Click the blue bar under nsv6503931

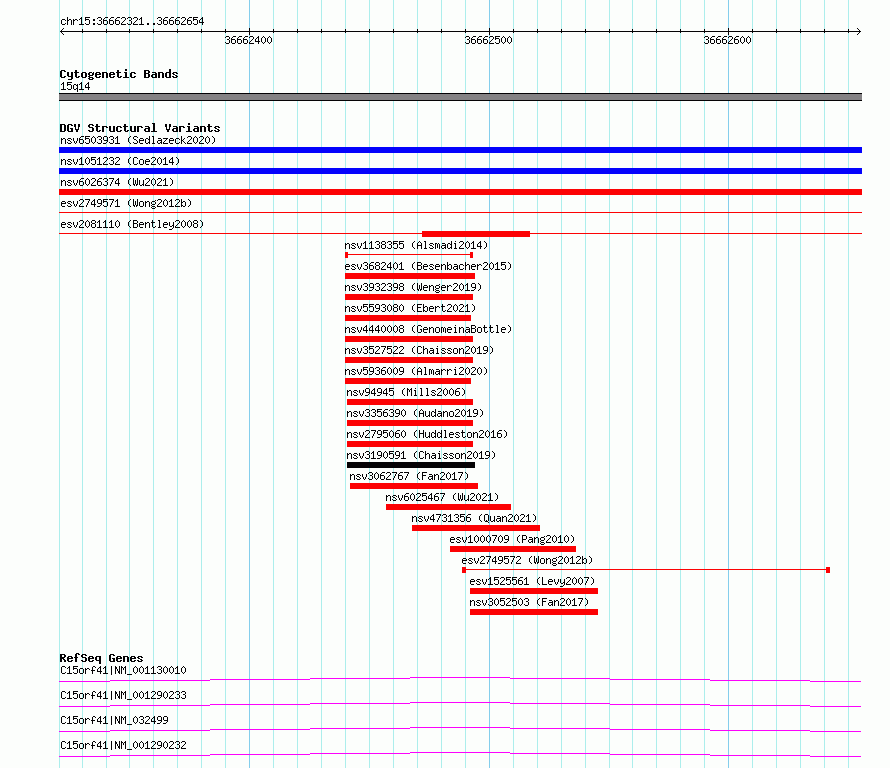pos(460,150)
